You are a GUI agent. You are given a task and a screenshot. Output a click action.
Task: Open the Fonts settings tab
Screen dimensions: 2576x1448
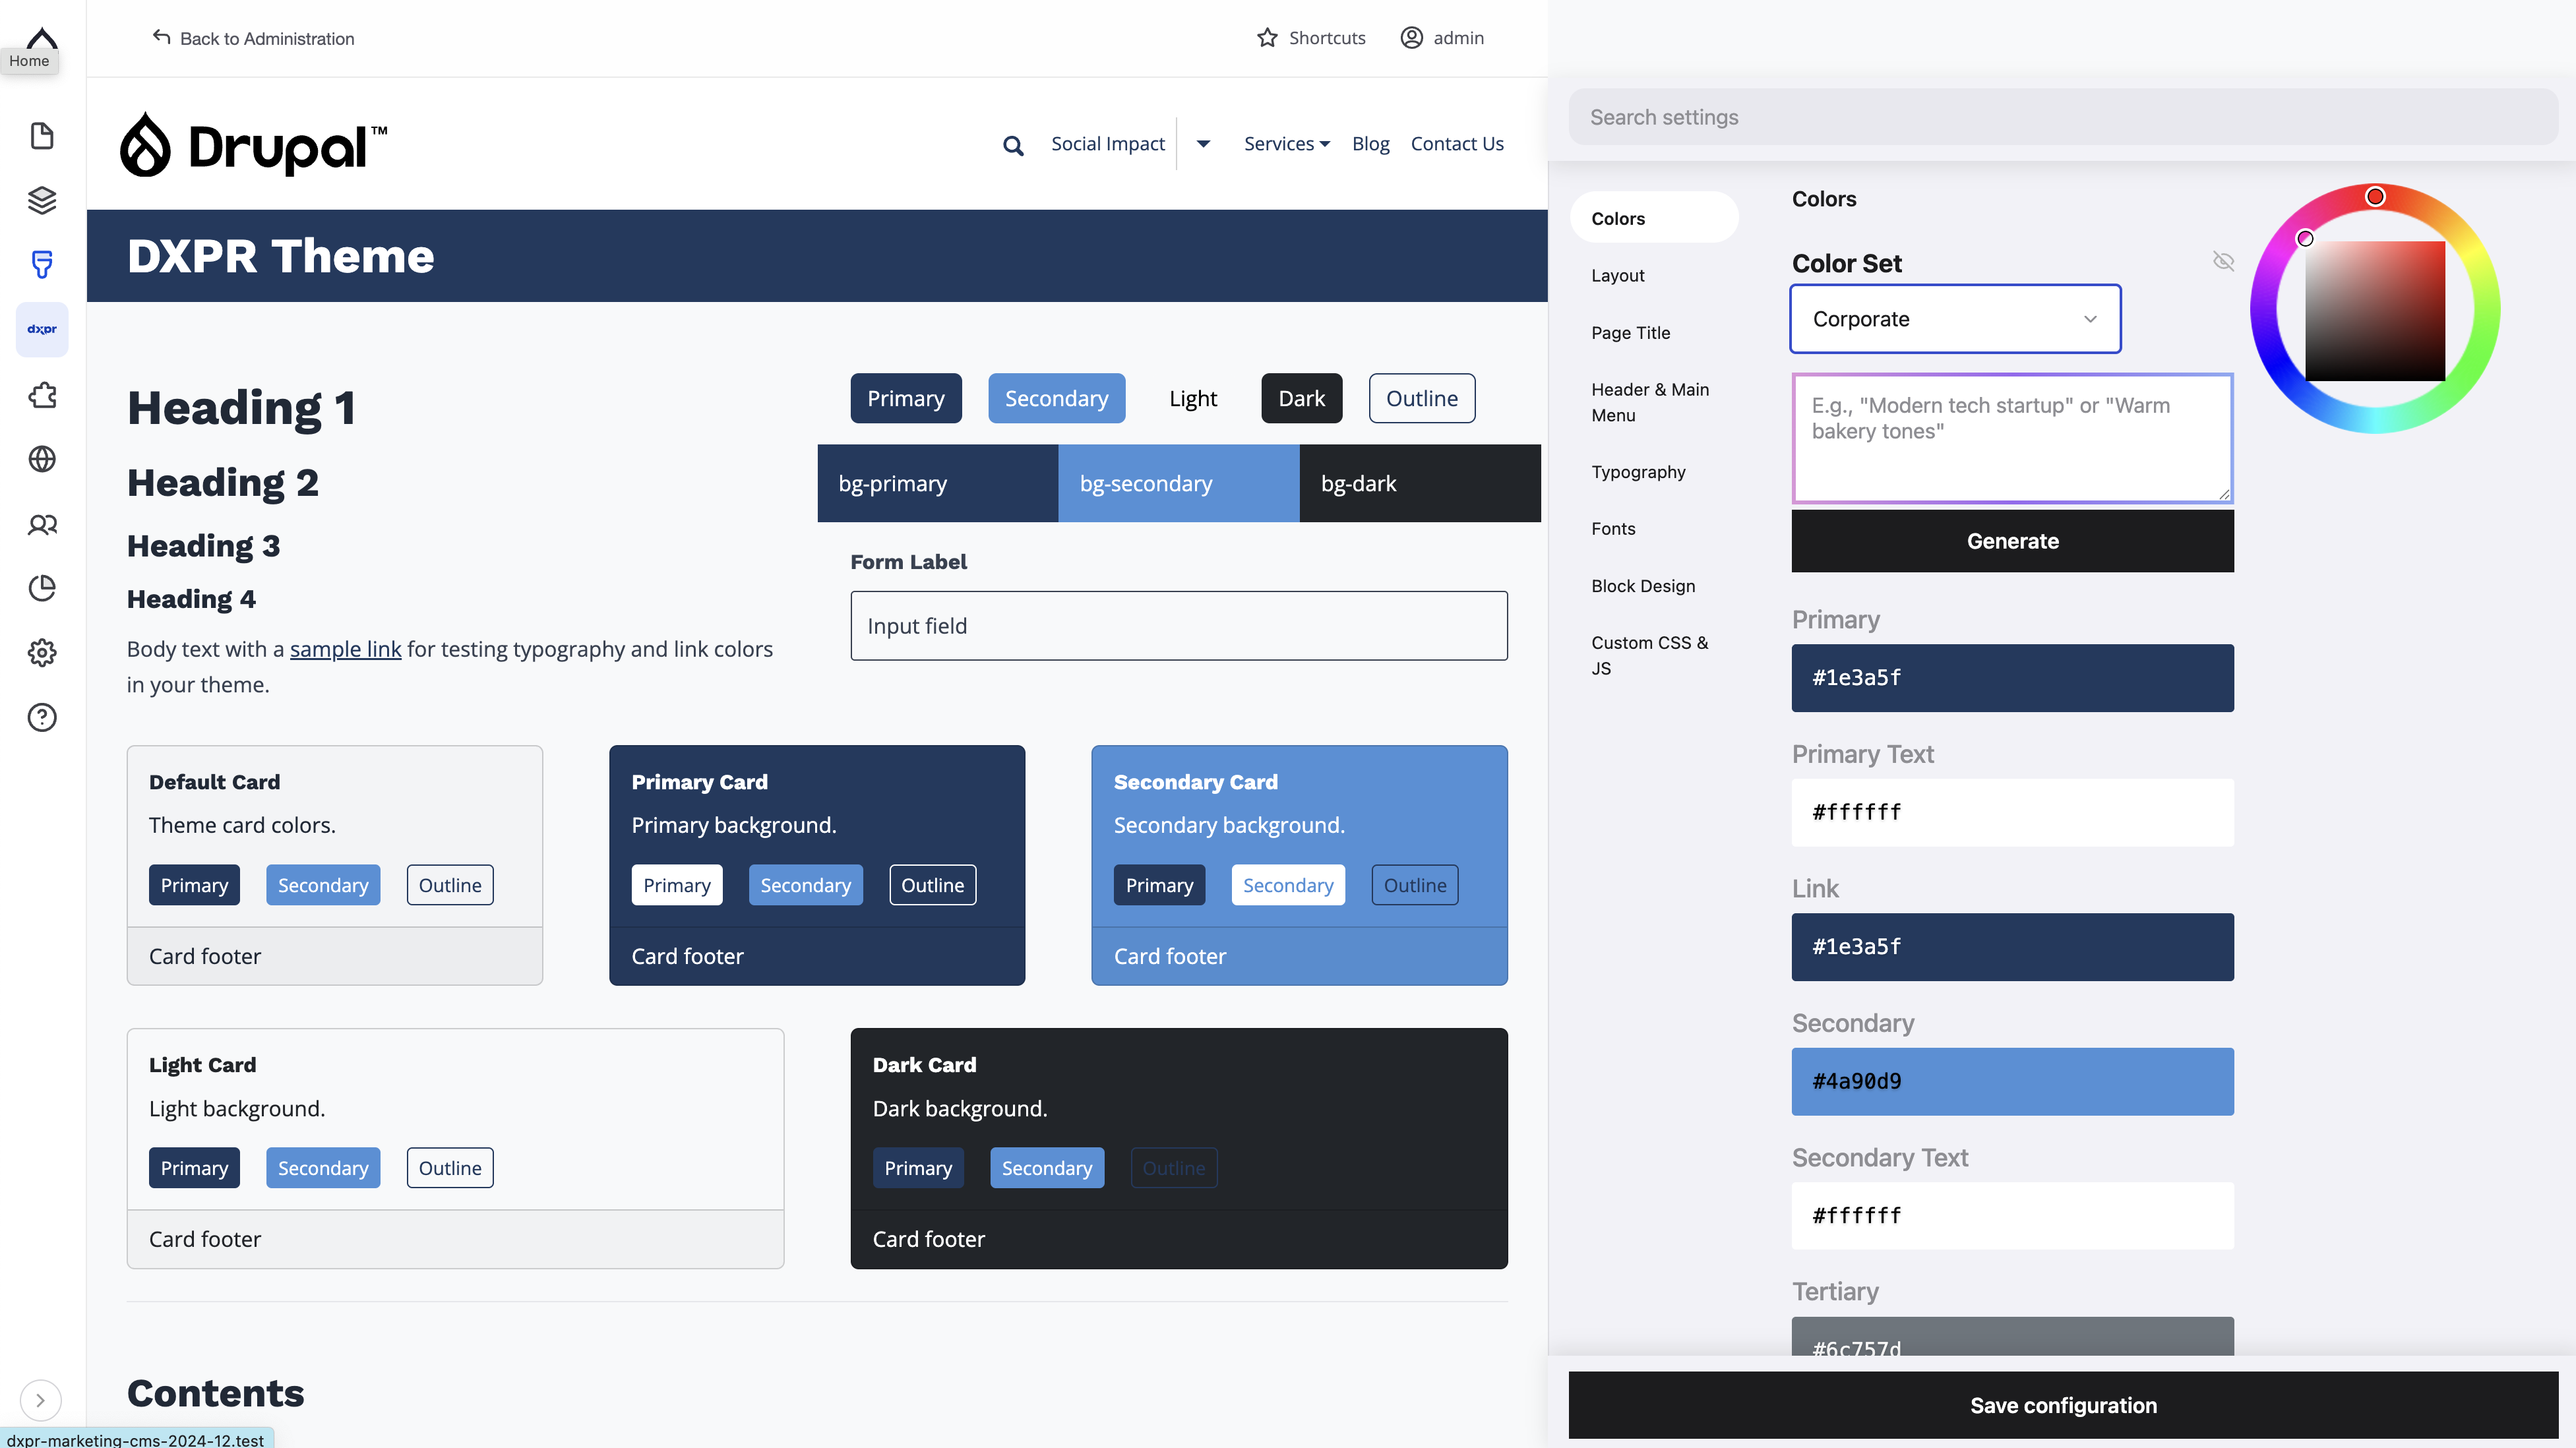pyautogui.click(x=1613, y=528)
